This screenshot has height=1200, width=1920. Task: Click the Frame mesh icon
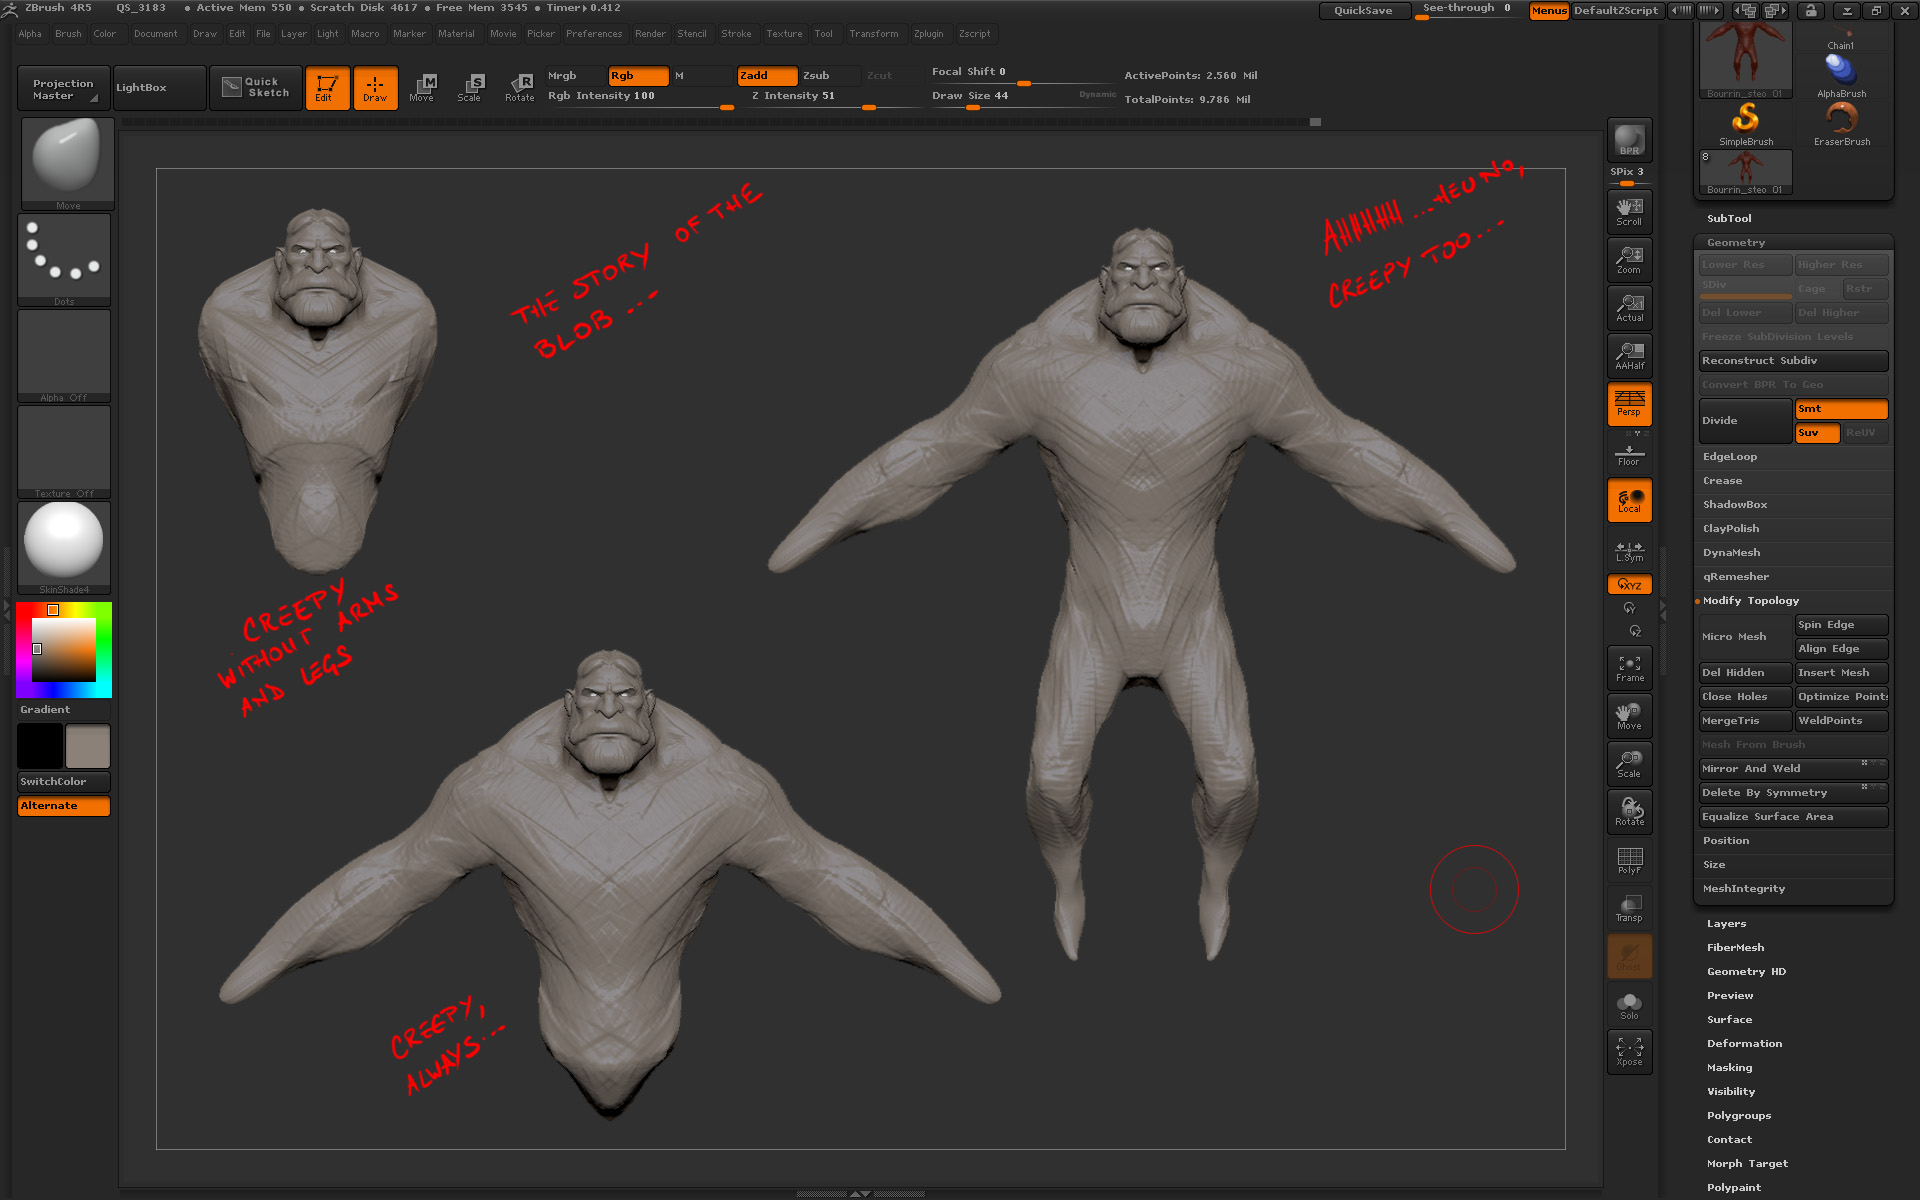click(1629, 668)
